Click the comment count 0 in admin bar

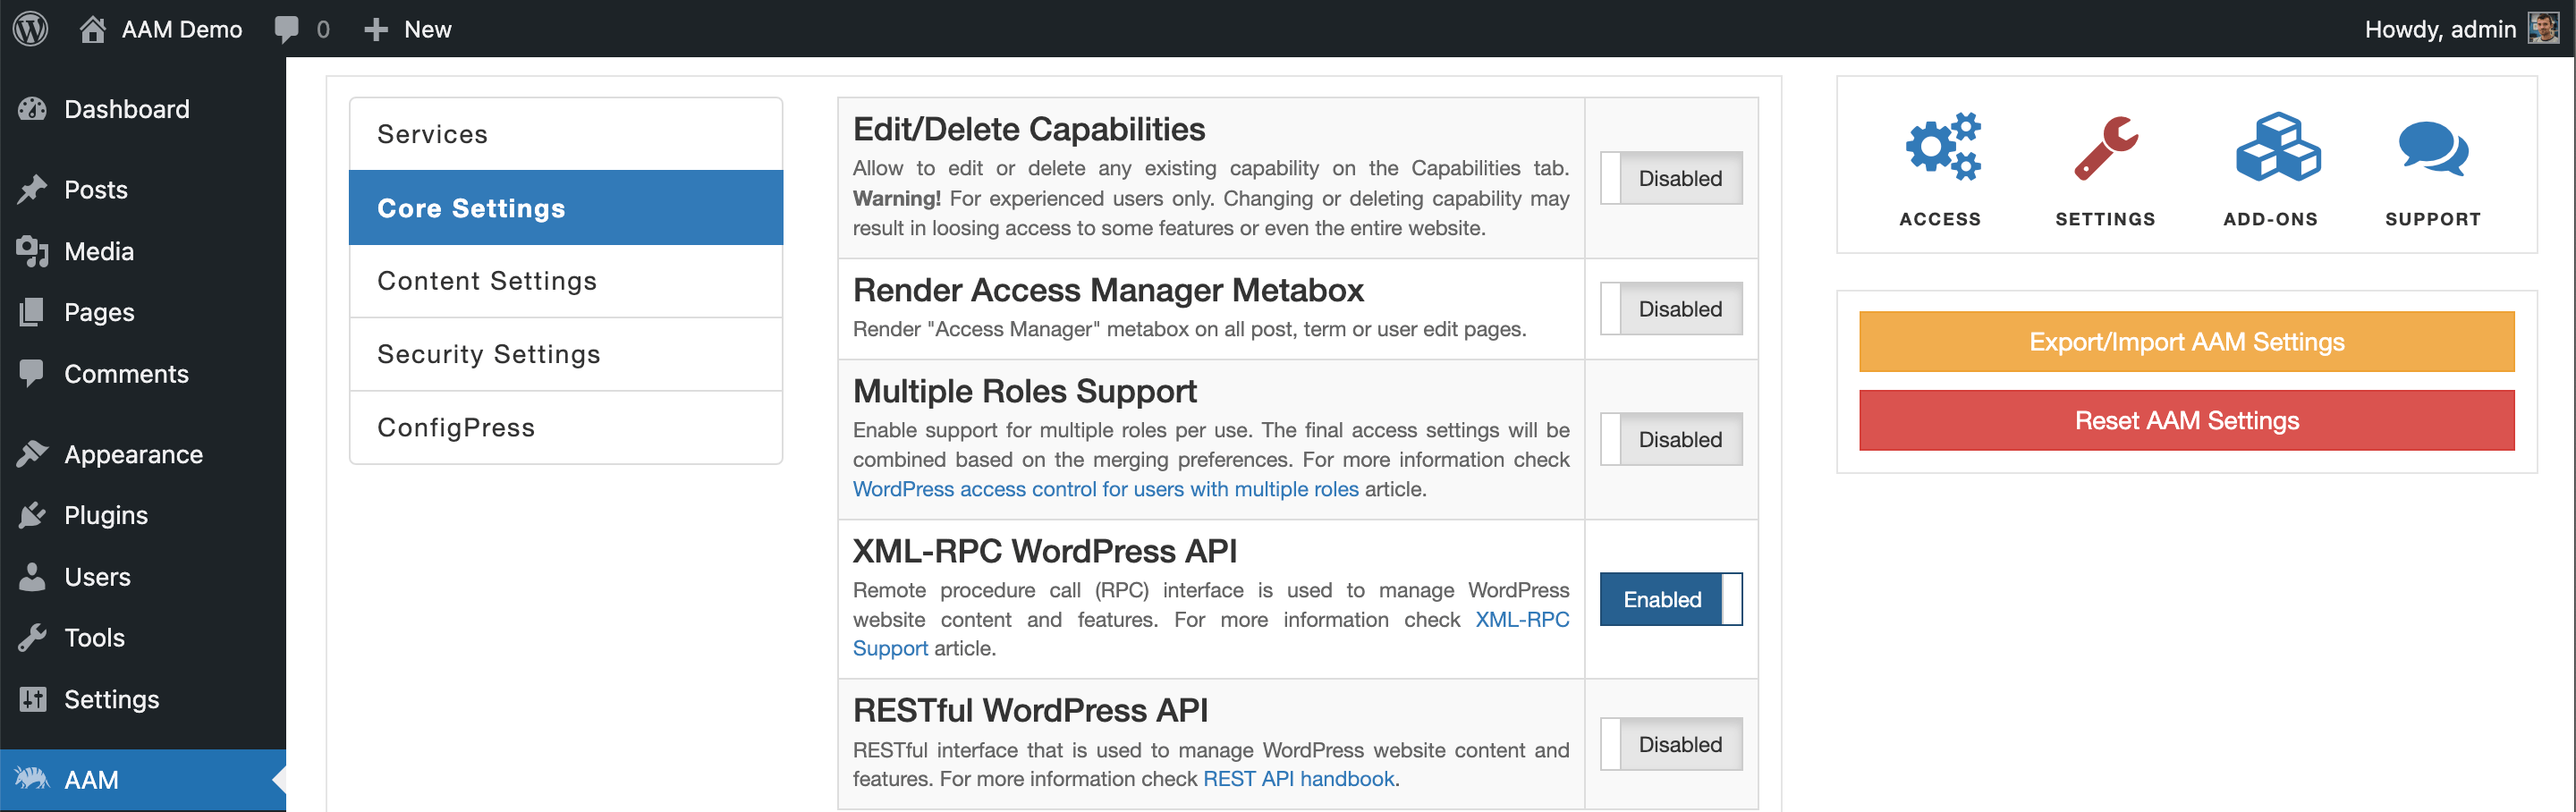tap(323, 30)
